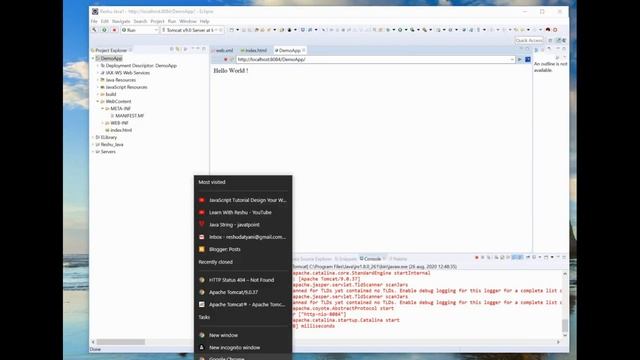Expand Deployment Descriptor: DemoApp node

click(x=98, y=66)
